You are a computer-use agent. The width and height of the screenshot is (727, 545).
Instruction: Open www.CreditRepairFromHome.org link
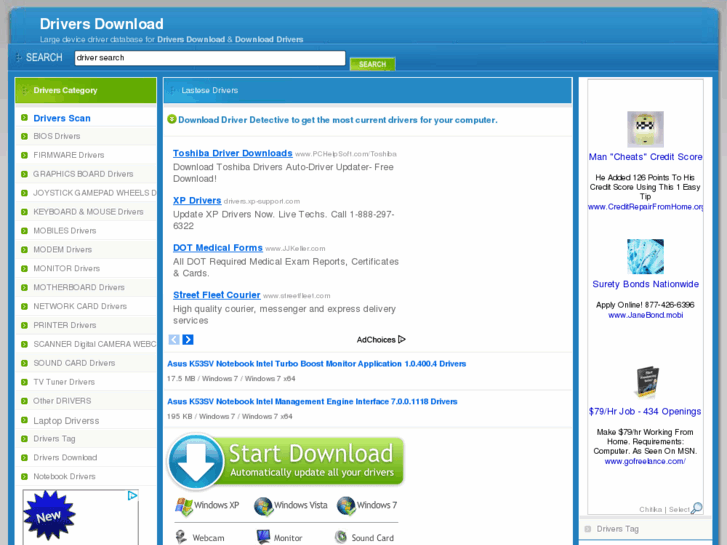[x=645, y=207]
